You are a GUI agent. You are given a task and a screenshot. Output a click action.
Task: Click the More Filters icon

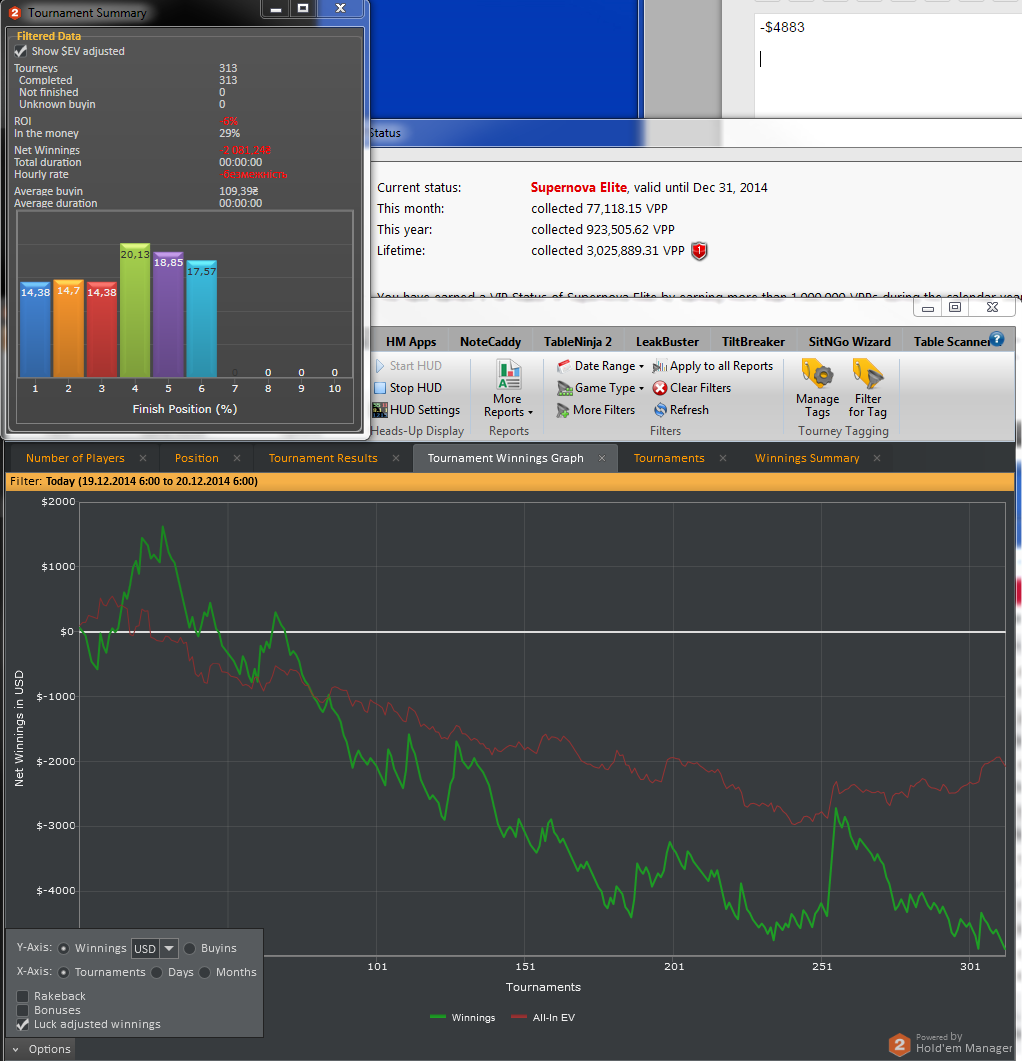(x=562, y=410)
